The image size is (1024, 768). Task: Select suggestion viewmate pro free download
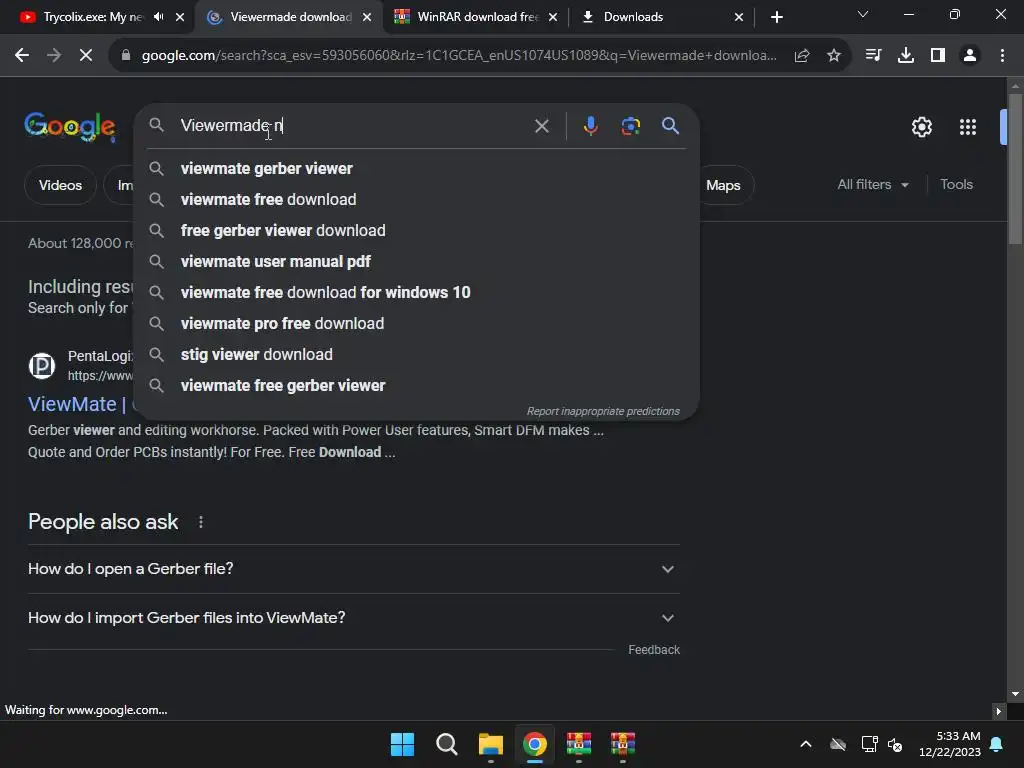pyautogui.click(x=417, y=324)
